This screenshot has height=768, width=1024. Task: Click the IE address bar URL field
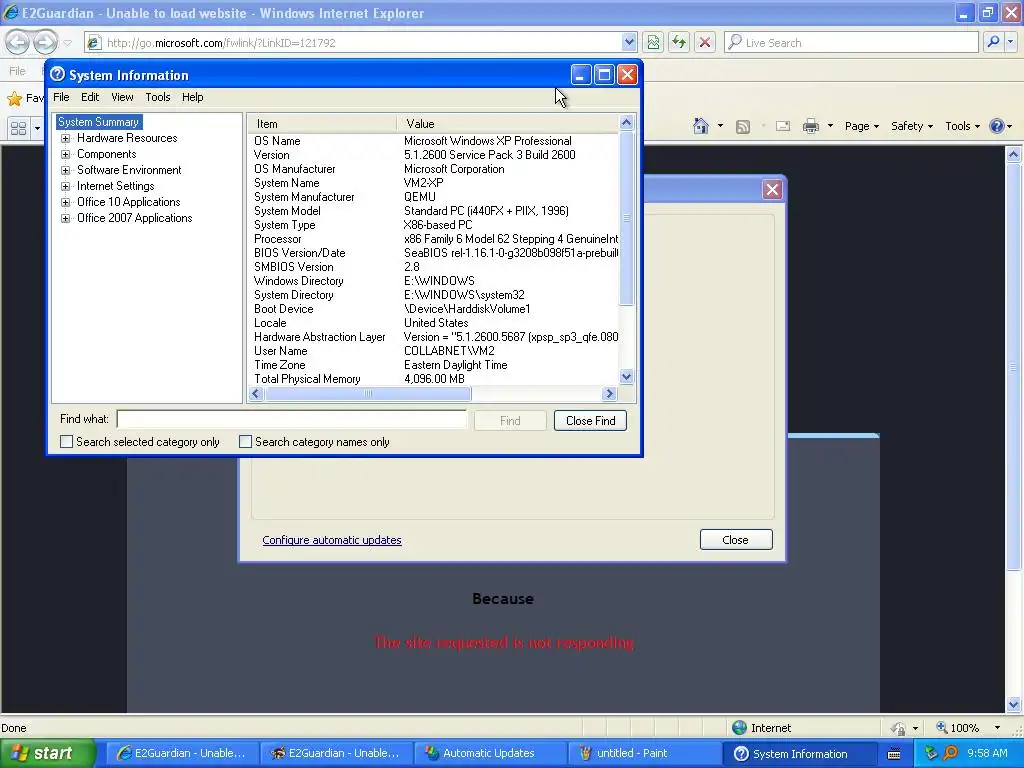[362, 42]
